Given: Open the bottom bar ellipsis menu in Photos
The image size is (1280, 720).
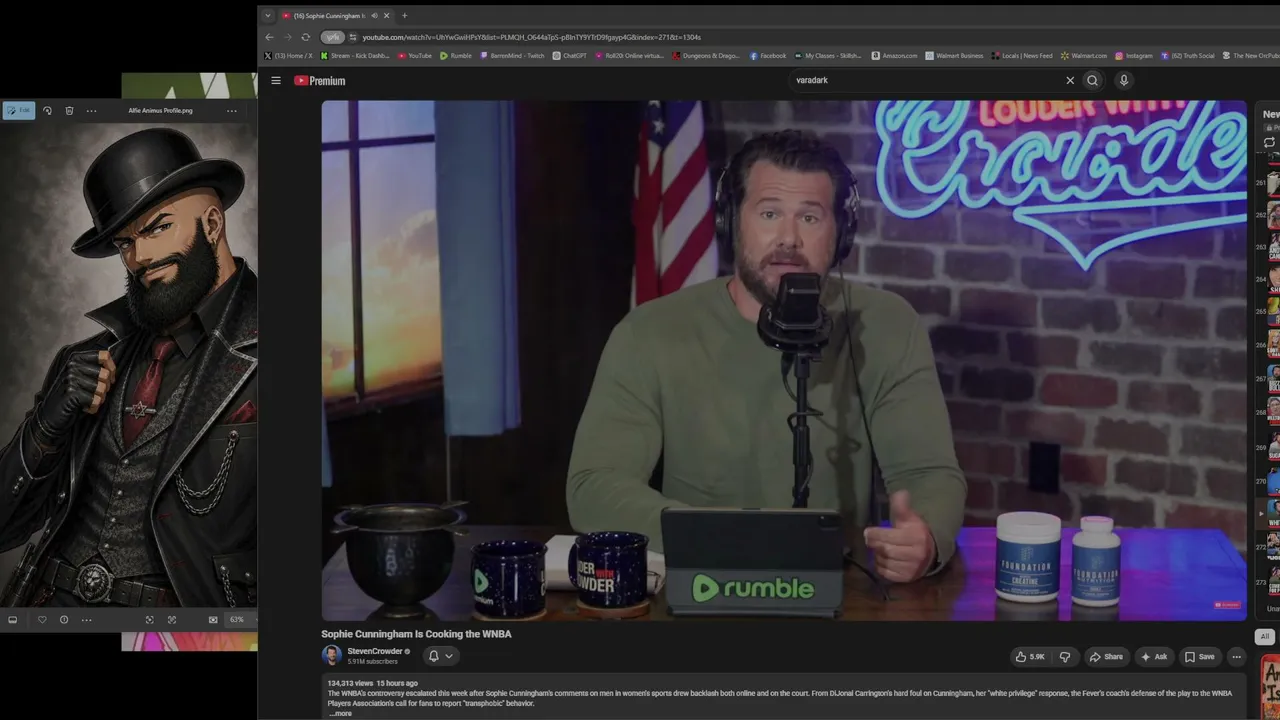Looking at the screenshot, I should click(x=86, y=620).
